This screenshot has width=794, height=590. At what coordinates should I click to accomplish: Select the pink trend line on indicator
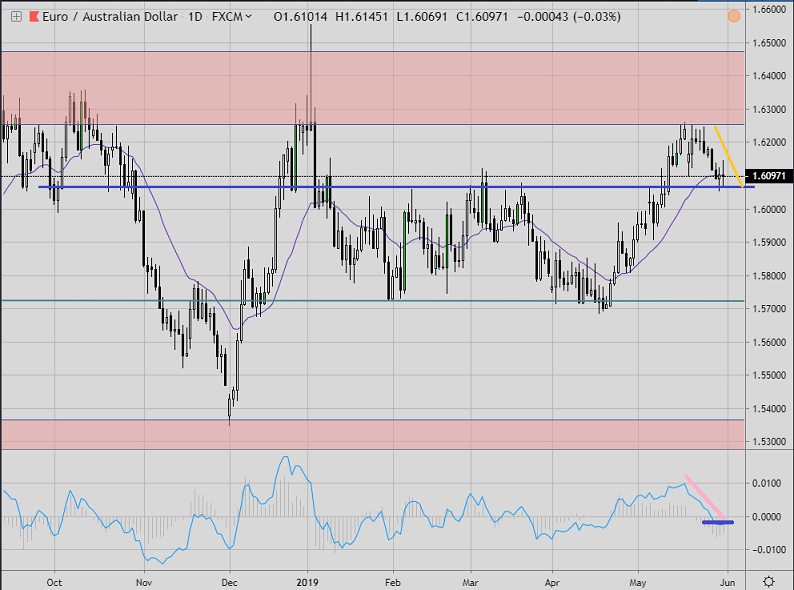[x=705, y=497]
